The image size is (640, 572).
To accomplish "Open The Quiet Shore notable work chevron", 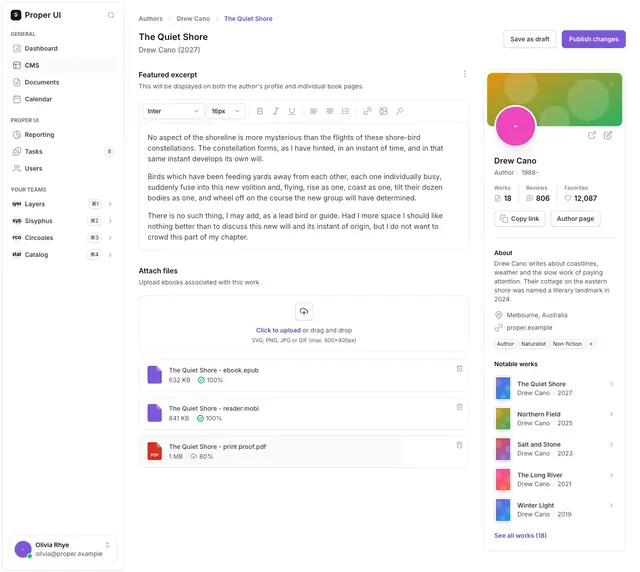I will 611,384.
